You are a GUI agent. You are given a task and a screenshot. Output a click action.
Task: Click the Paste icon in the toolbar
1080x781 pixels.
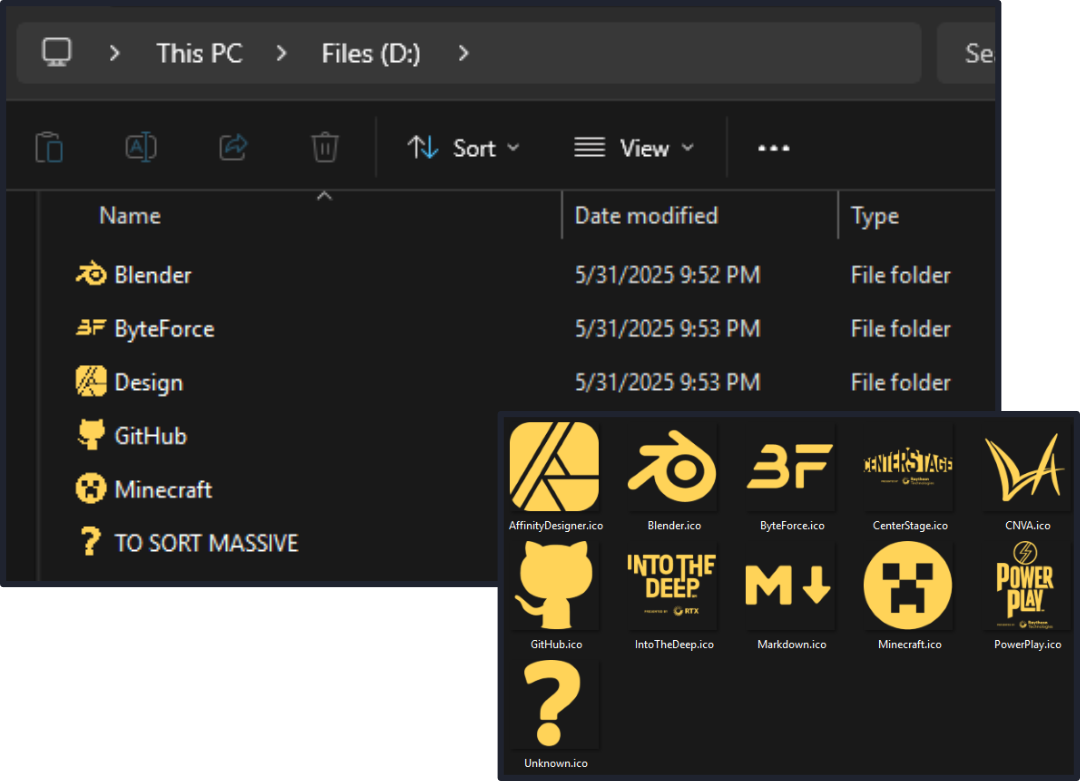tap(49, 147)
